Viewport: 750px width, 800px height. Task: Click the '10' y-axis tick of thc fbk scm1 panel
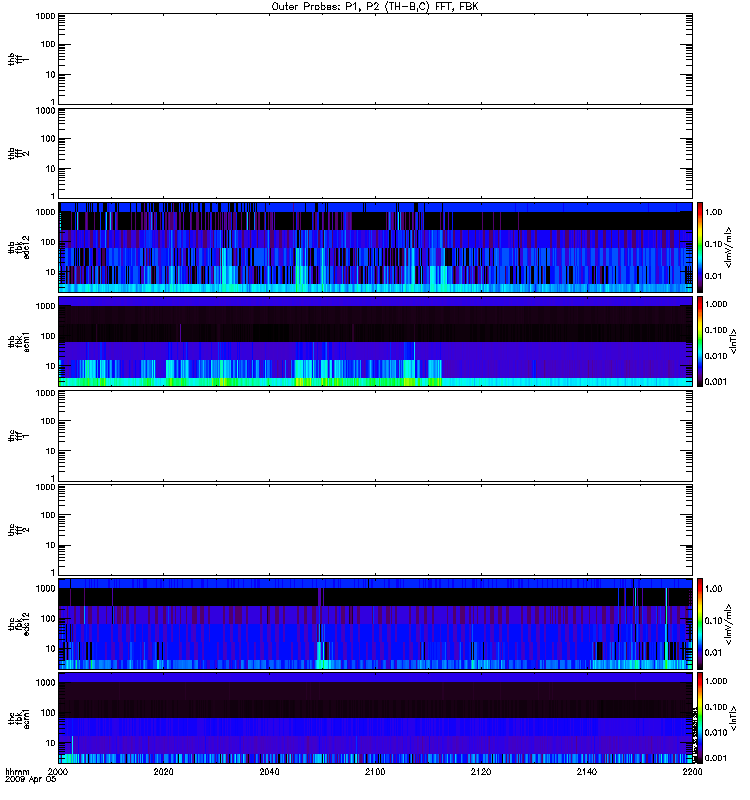(x=51, y=743)
